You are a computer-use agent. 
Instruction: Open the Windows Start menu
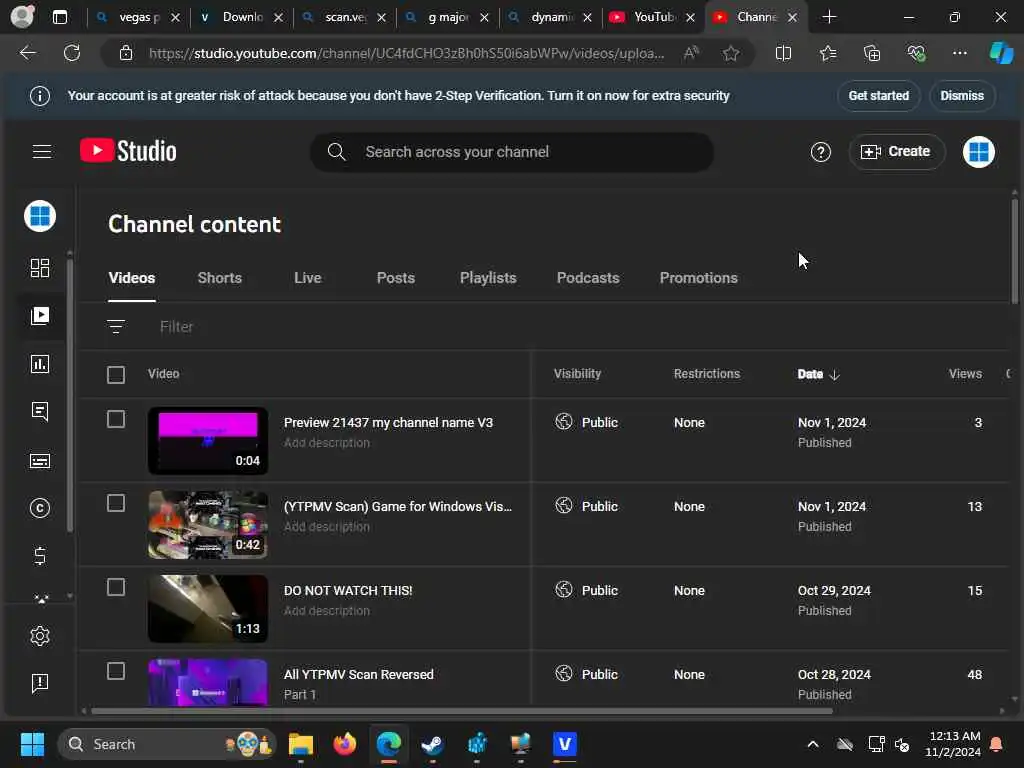(32, 744)
